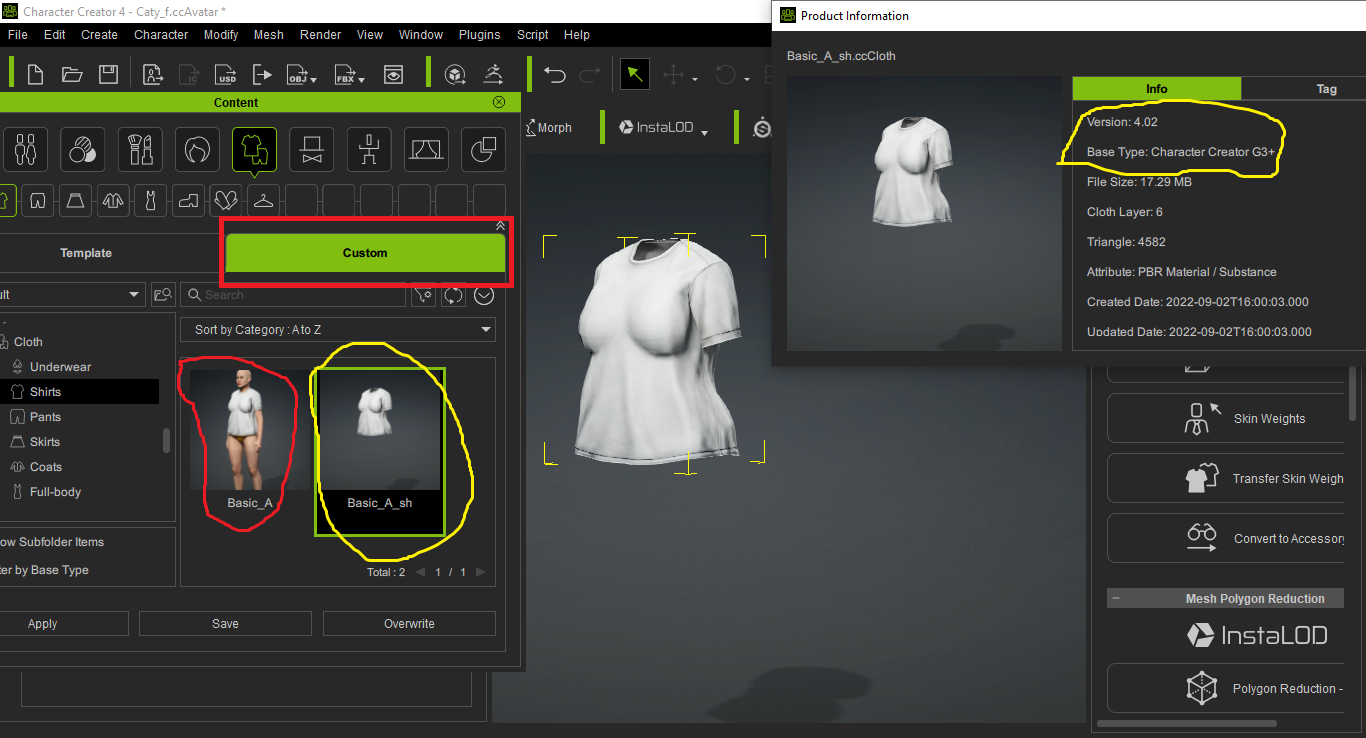The height and width of the screenshot is (738, 1366).
Task: Open the Makeup category in Content
Action: click(139, 150)
